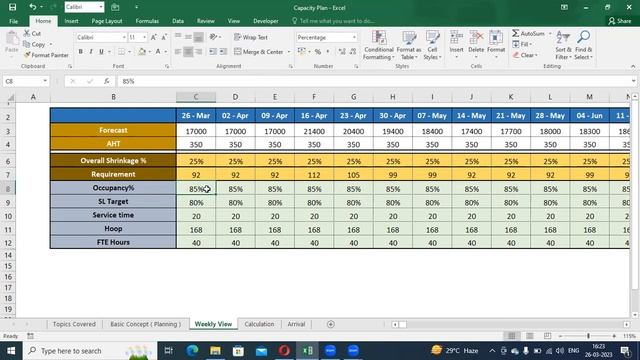Toggle Underline formatting
The height and width of the screenshot is (360, 640).
point(101,52)
